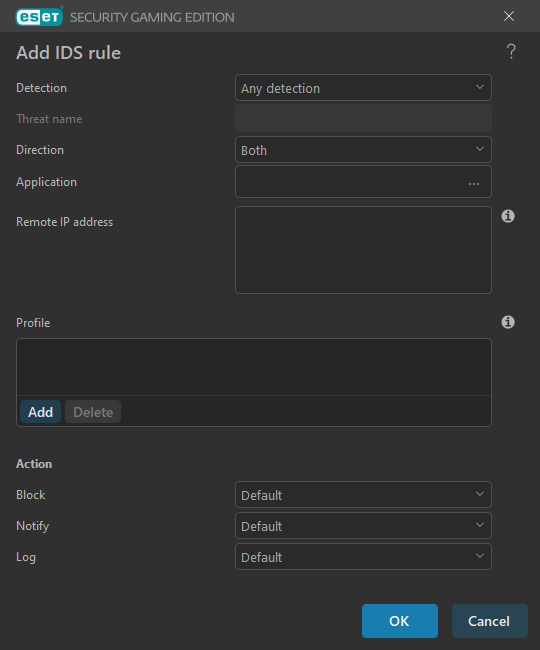Click the "Action" section heading

click(x=34, y=463)
